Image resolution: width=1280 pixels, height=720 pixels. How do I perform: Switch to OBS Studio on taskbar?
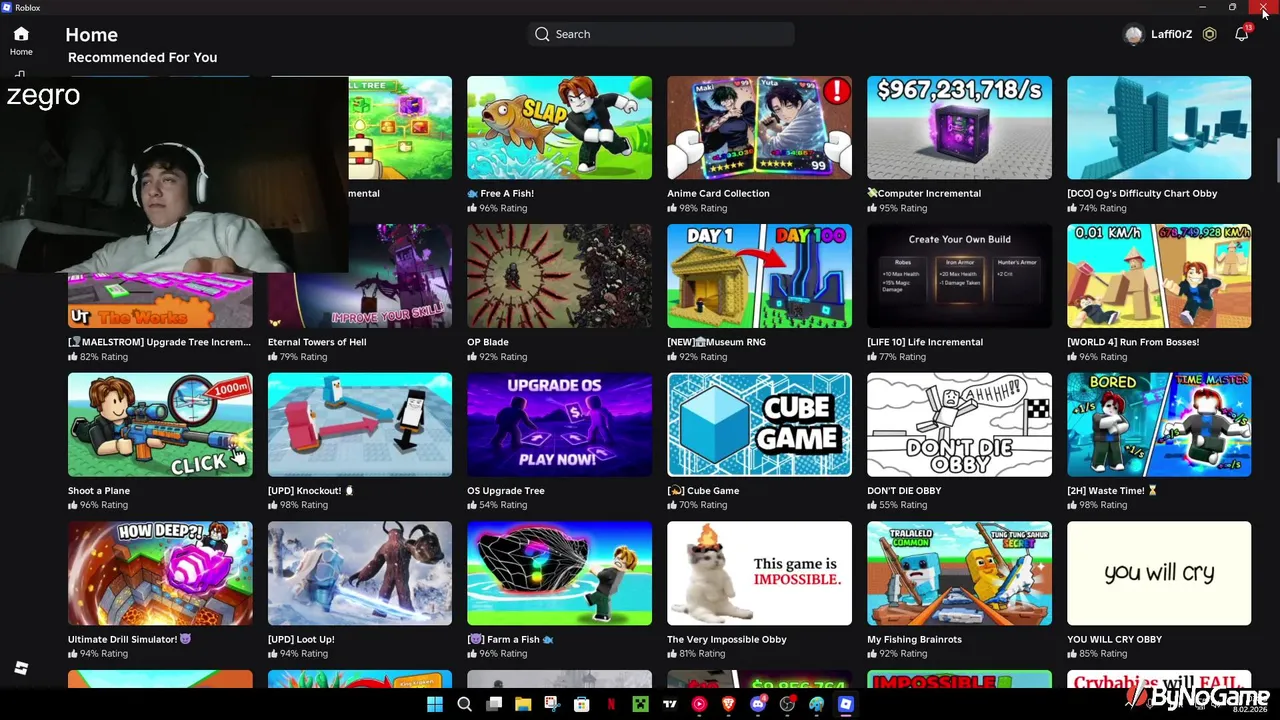pos(787,704)
